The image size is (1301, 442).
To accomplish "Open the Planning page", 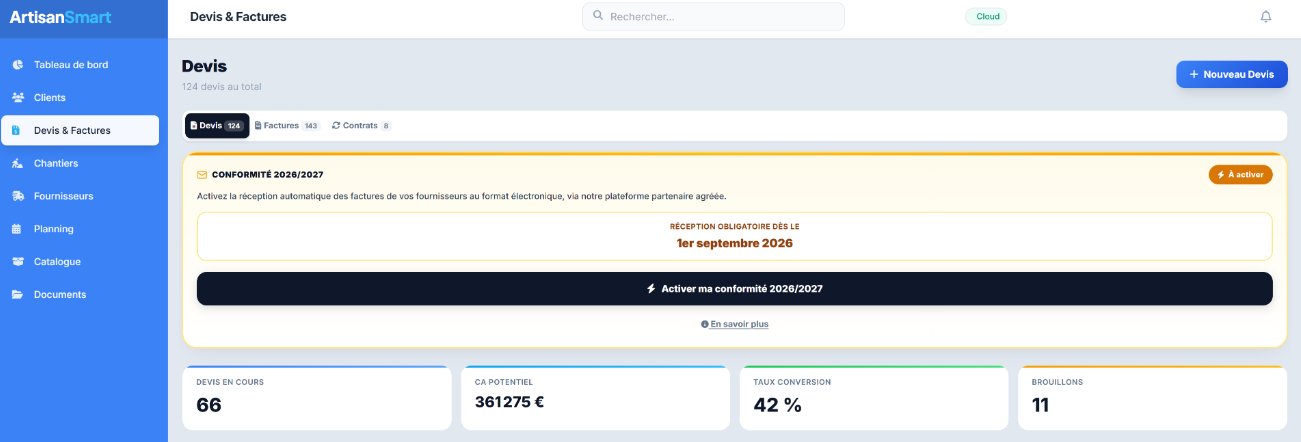I will coord(79,229).
